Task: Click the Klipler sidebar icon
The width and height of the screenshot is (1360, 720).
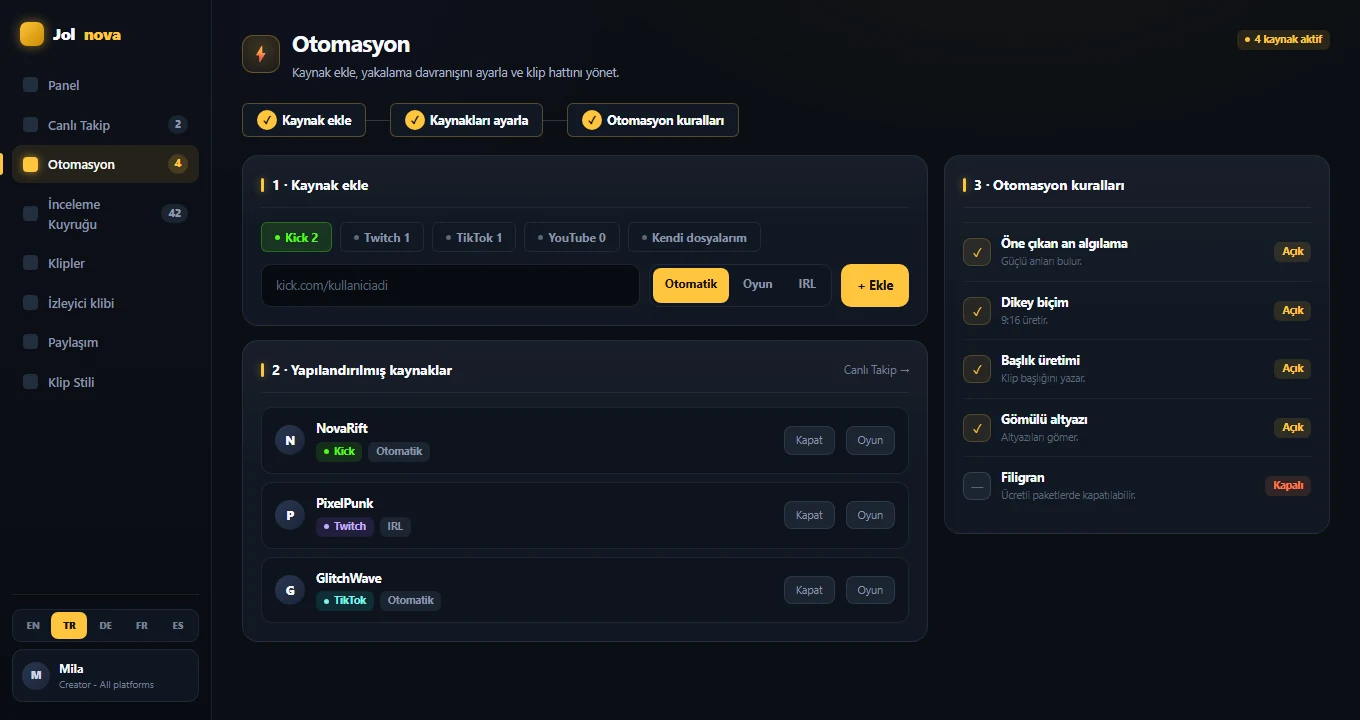Action: click(31, 263)
